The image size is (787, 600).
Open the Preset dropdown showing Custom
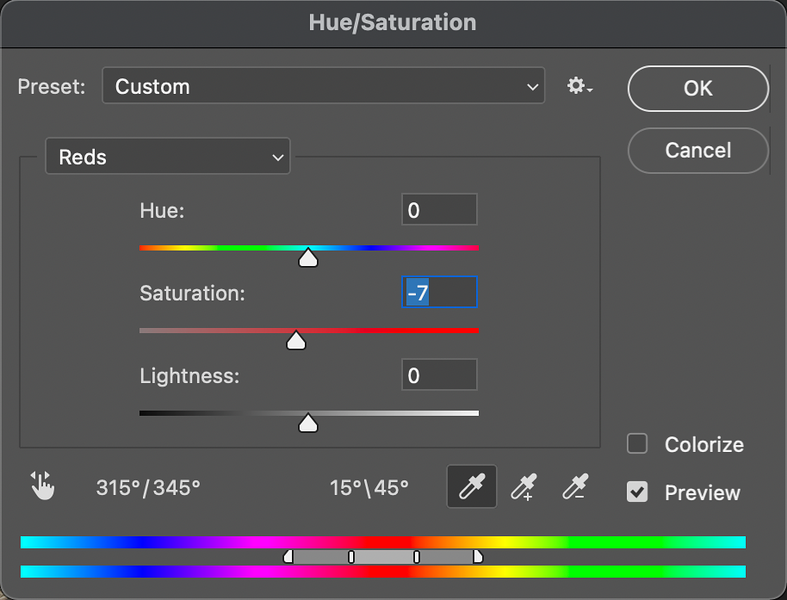(323, 86)
